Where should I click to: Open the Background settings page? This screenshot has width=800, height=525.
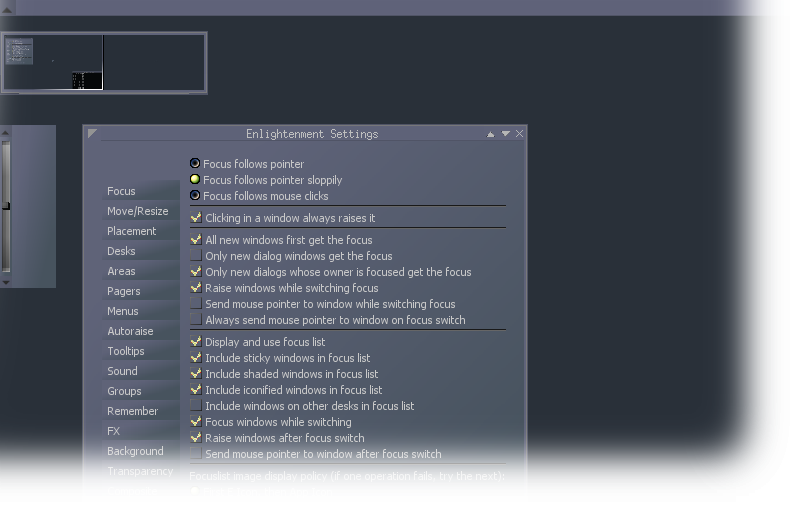point(141,451)
